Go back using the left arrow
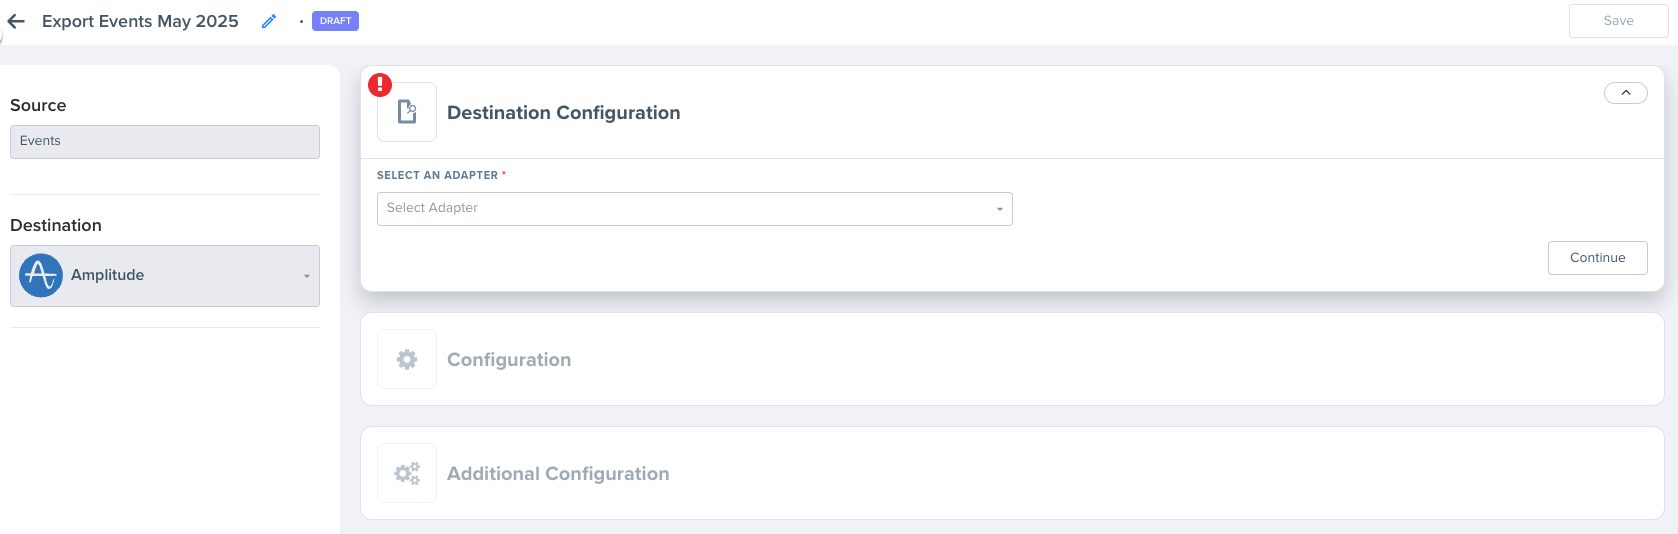Screen dimensions: 1678x534 coord(16,21)
